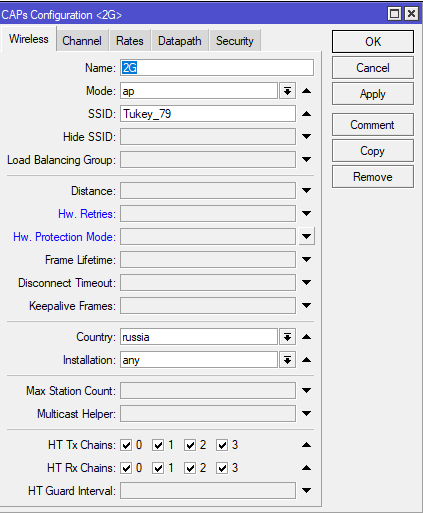Switch to the Security tab

coord(235,41)
